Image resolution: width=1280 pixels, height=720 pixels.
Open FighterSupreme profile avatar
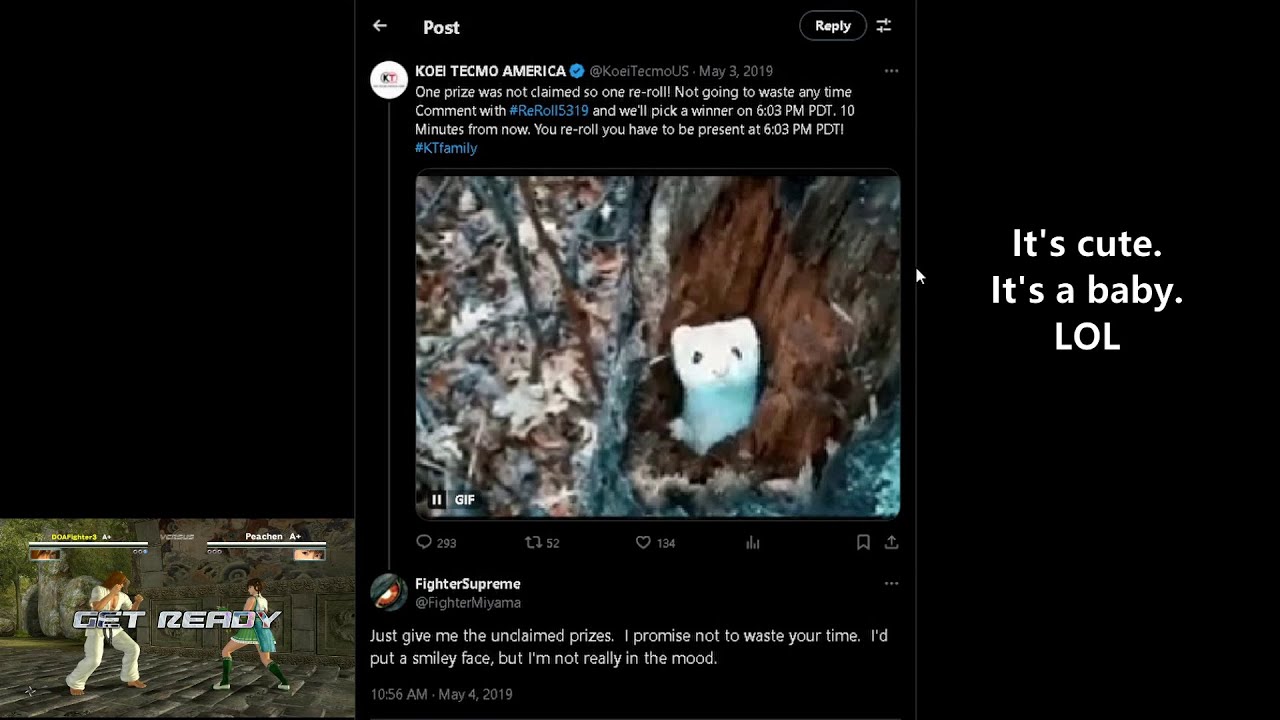(389, 592)
